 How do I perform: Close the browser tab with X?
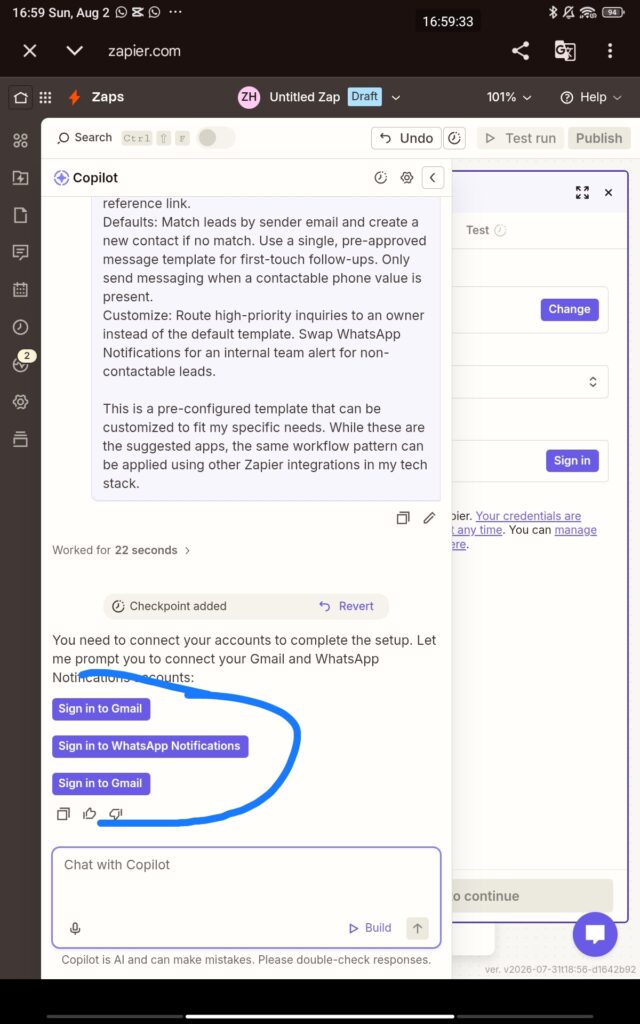click(30, 51)
